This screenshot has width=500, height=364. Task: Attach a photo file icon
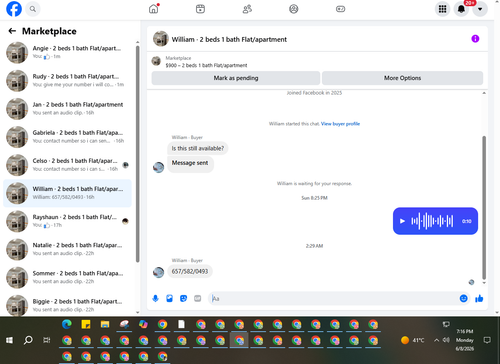[169, 298]
